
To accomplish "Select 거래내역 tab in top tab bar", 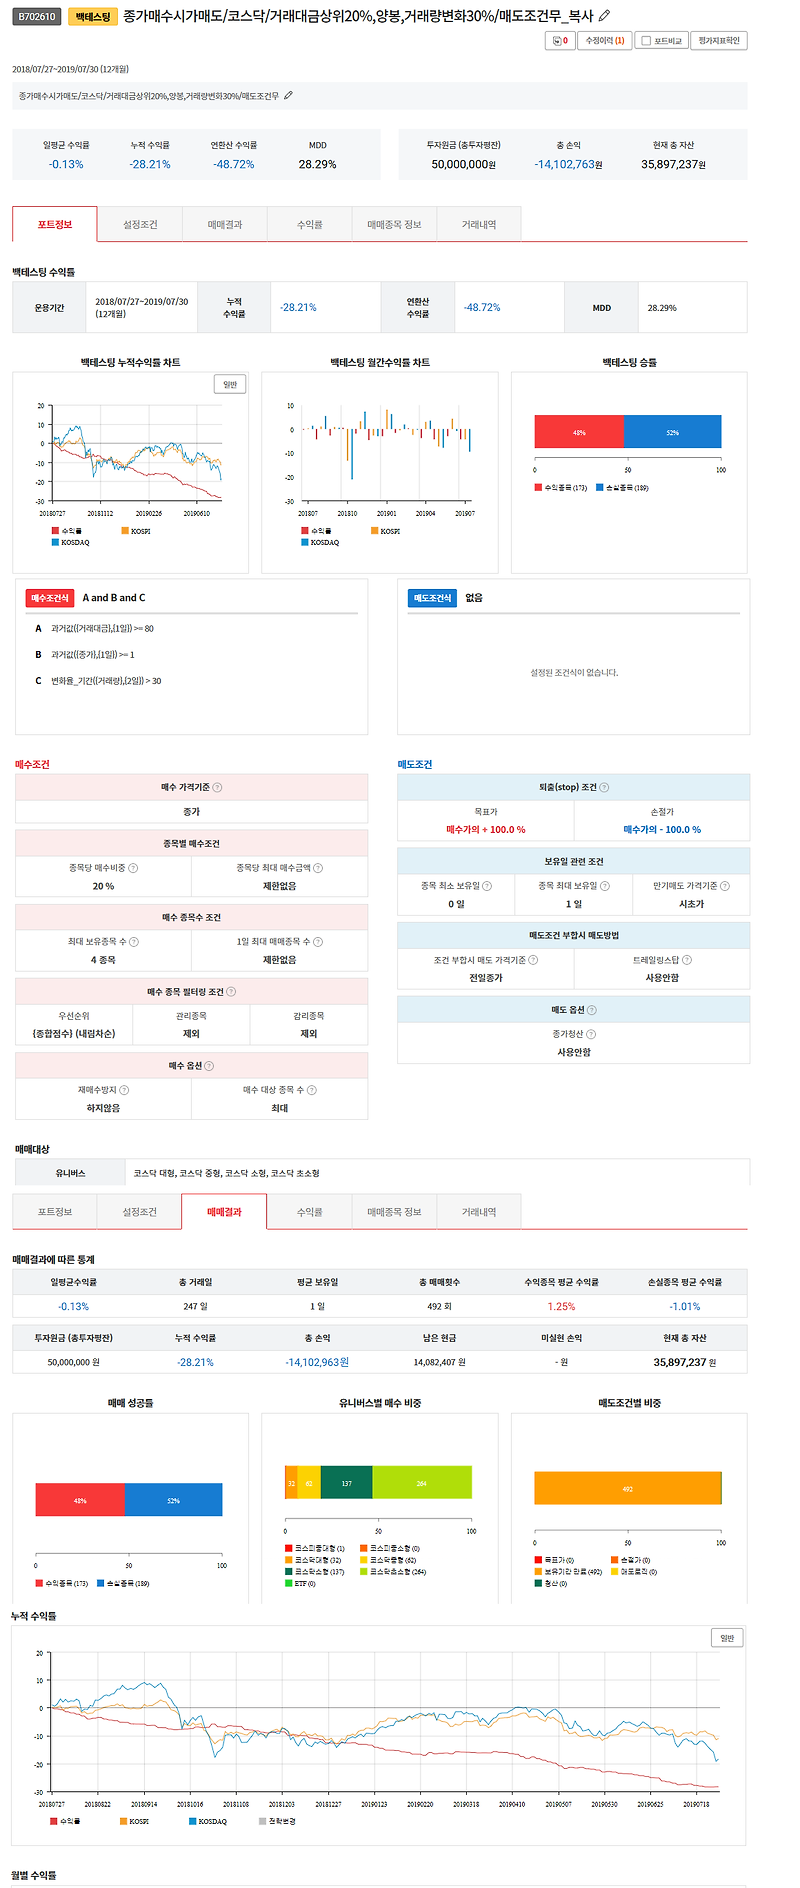I will pos(479,225).
